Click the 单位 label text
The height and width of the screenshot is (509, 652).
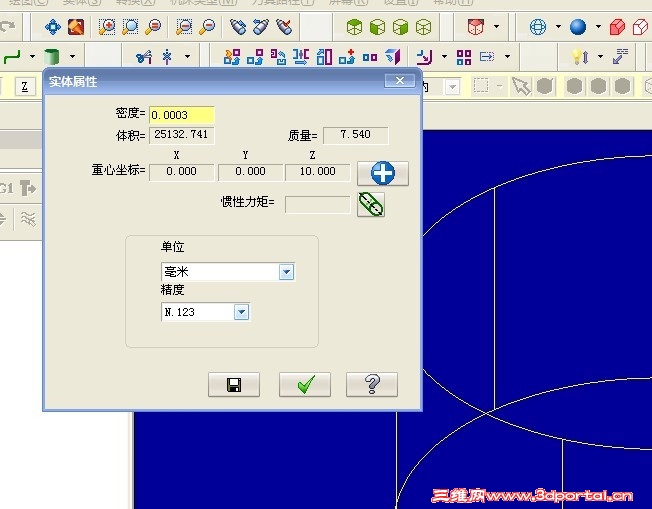coord(173,247)
